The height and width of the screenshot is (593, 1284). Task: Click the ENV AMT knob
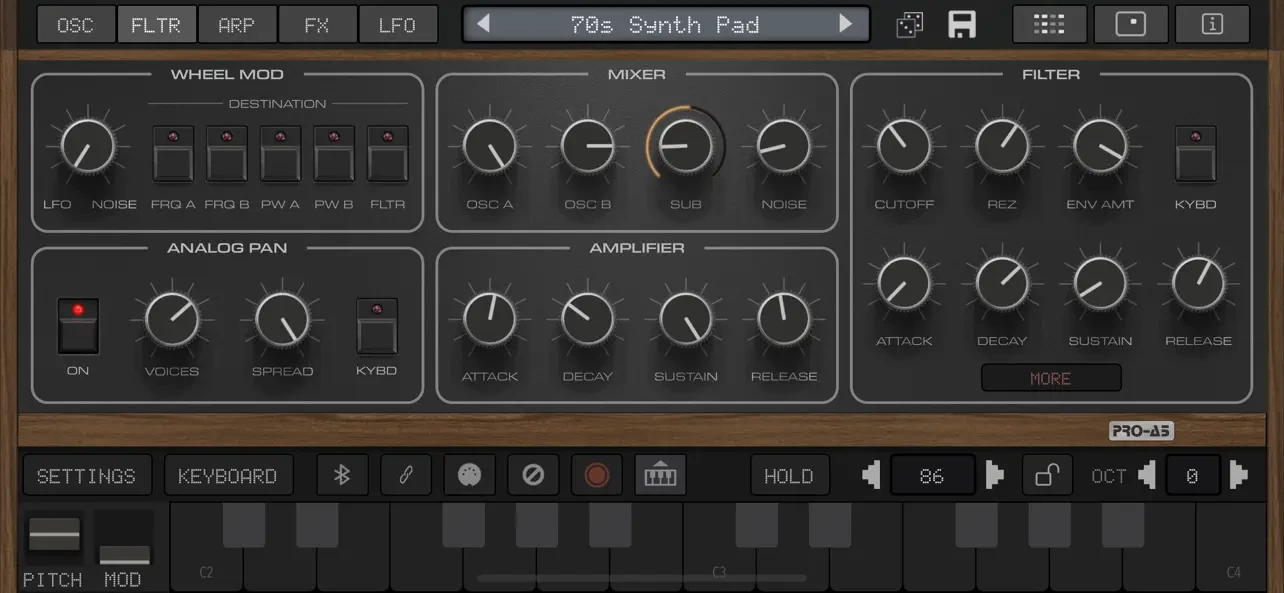click(x=1100, y=147)
